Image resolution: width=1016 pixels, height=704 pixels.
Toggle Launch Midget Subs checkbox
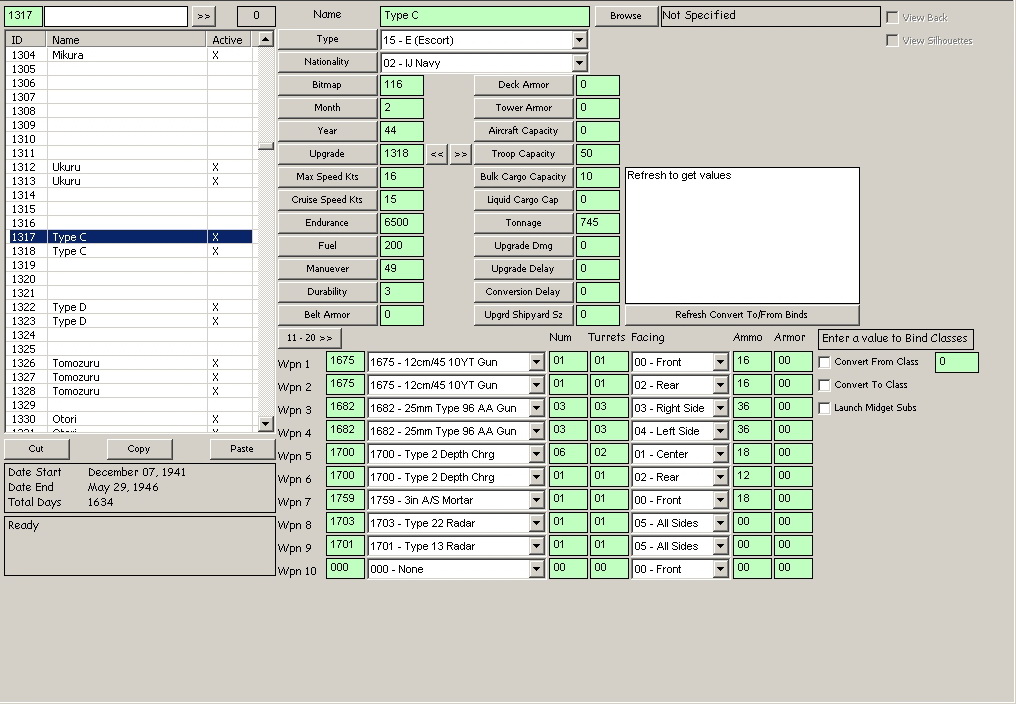tap(825, 408)
